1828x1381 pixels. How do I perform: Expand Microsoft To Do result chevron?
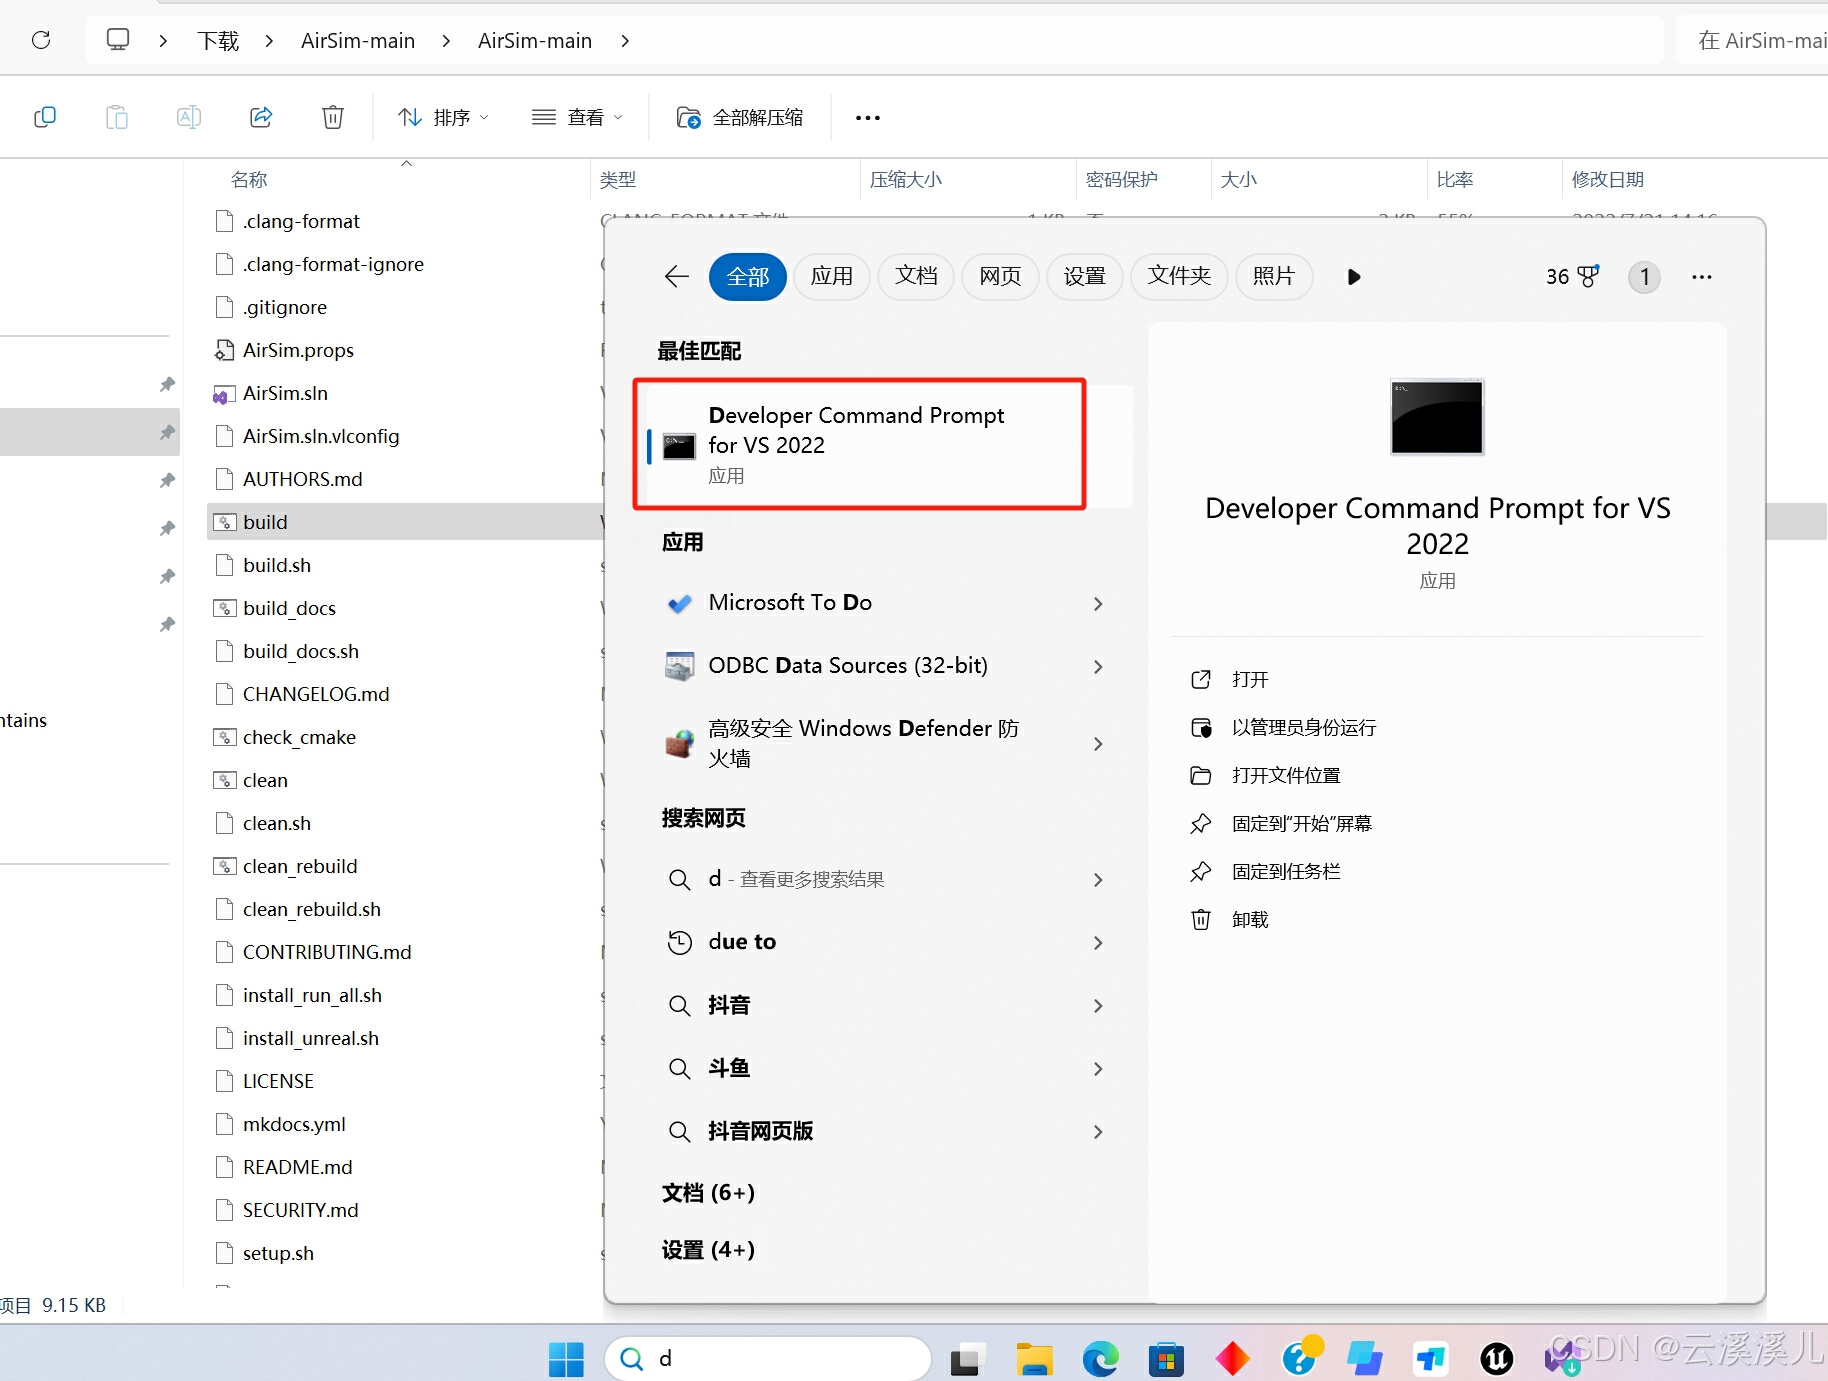1098,603
